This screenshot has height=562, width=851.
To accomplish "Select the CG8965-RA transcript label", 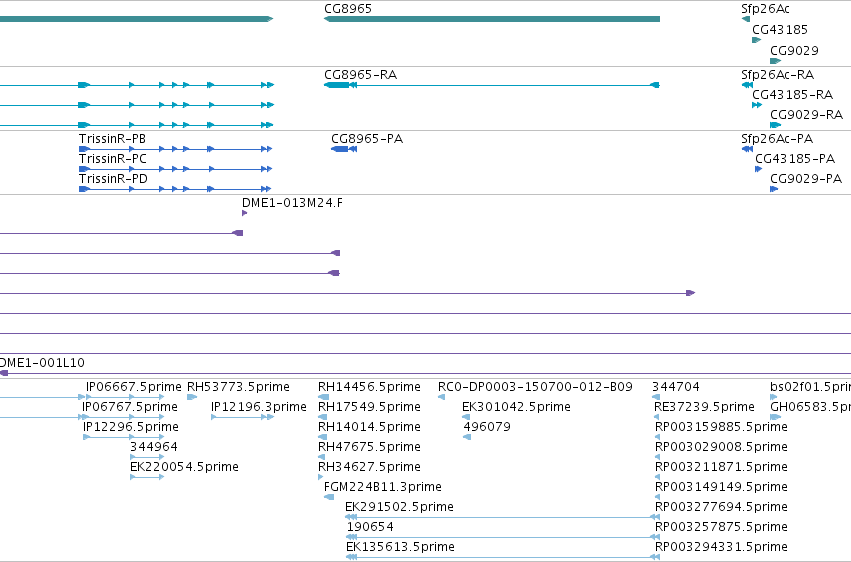I will [360, 75].
